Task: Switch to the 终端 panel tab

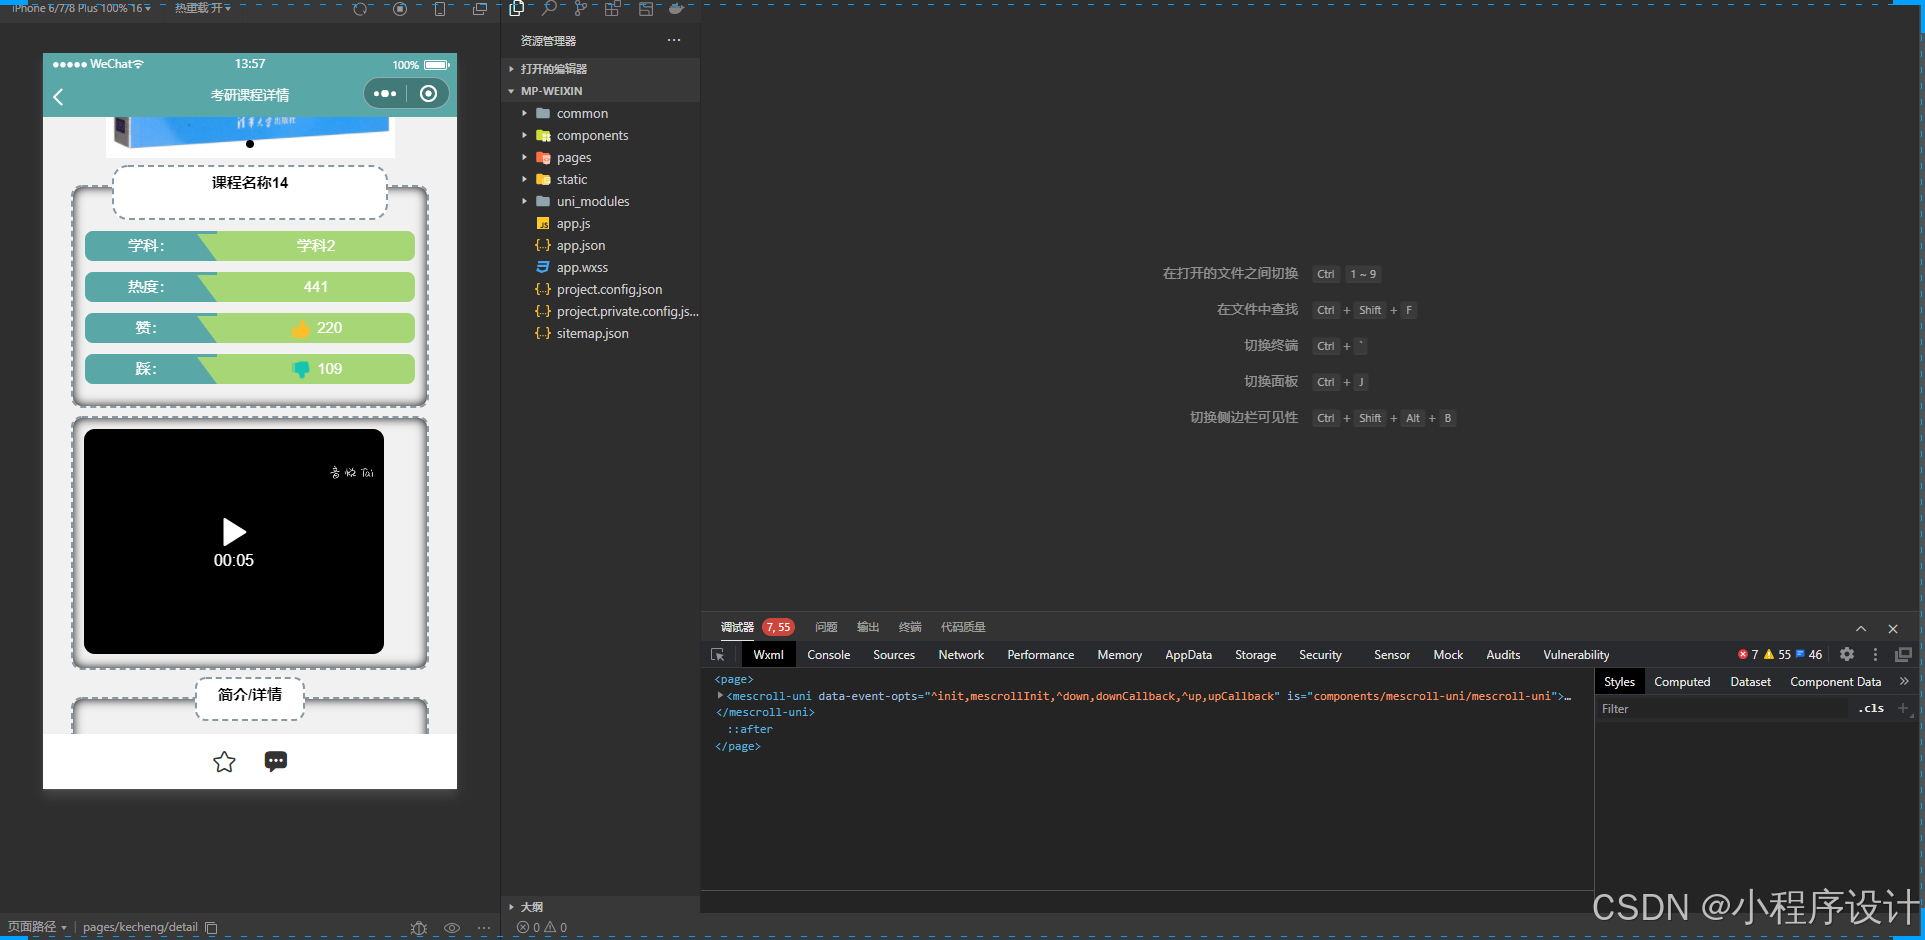Action: (x=910, y=628)
